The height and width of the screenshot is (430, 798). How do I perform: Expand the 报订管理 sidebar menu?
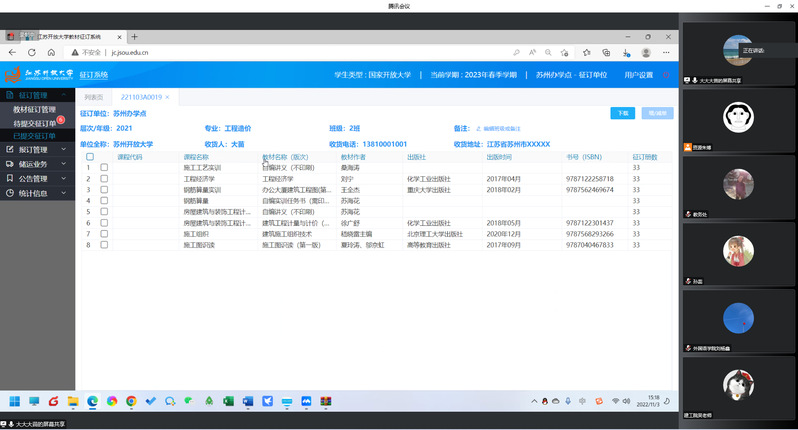[37, 150]
